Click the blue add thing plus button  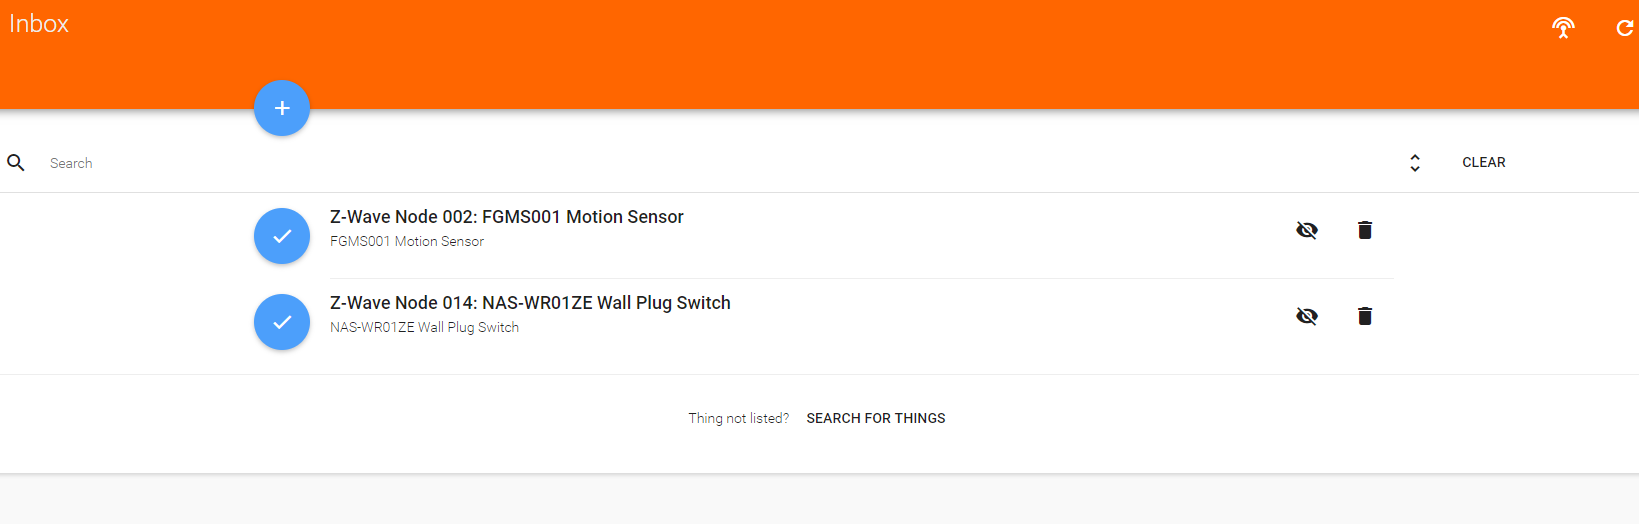[282, 108]
